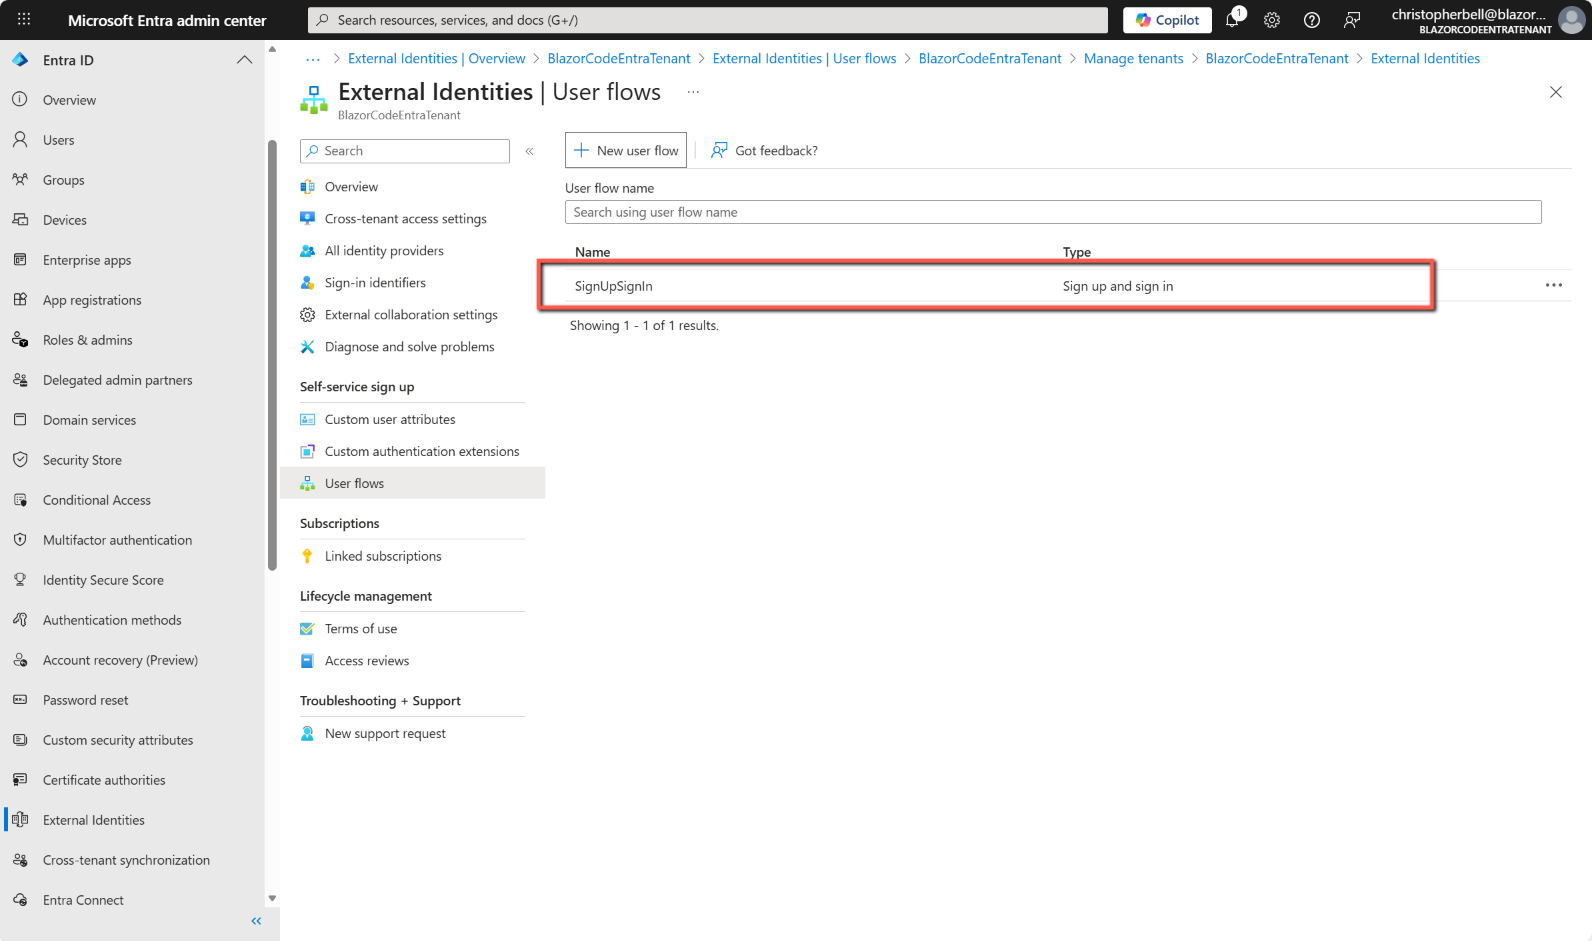Collapse the resource menu with double chevron

[x=530, y=151]
